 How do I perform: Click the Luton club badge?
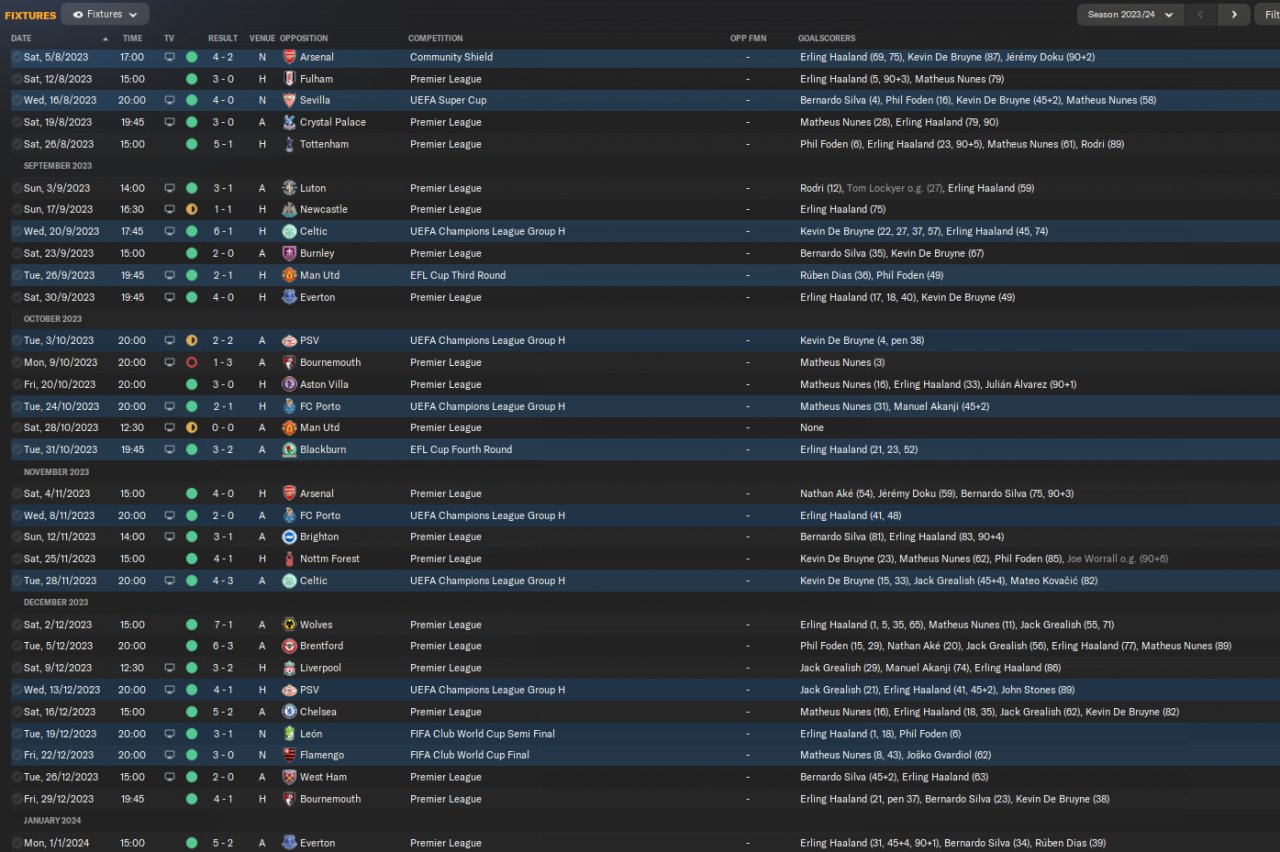click(x=290, y=188)
